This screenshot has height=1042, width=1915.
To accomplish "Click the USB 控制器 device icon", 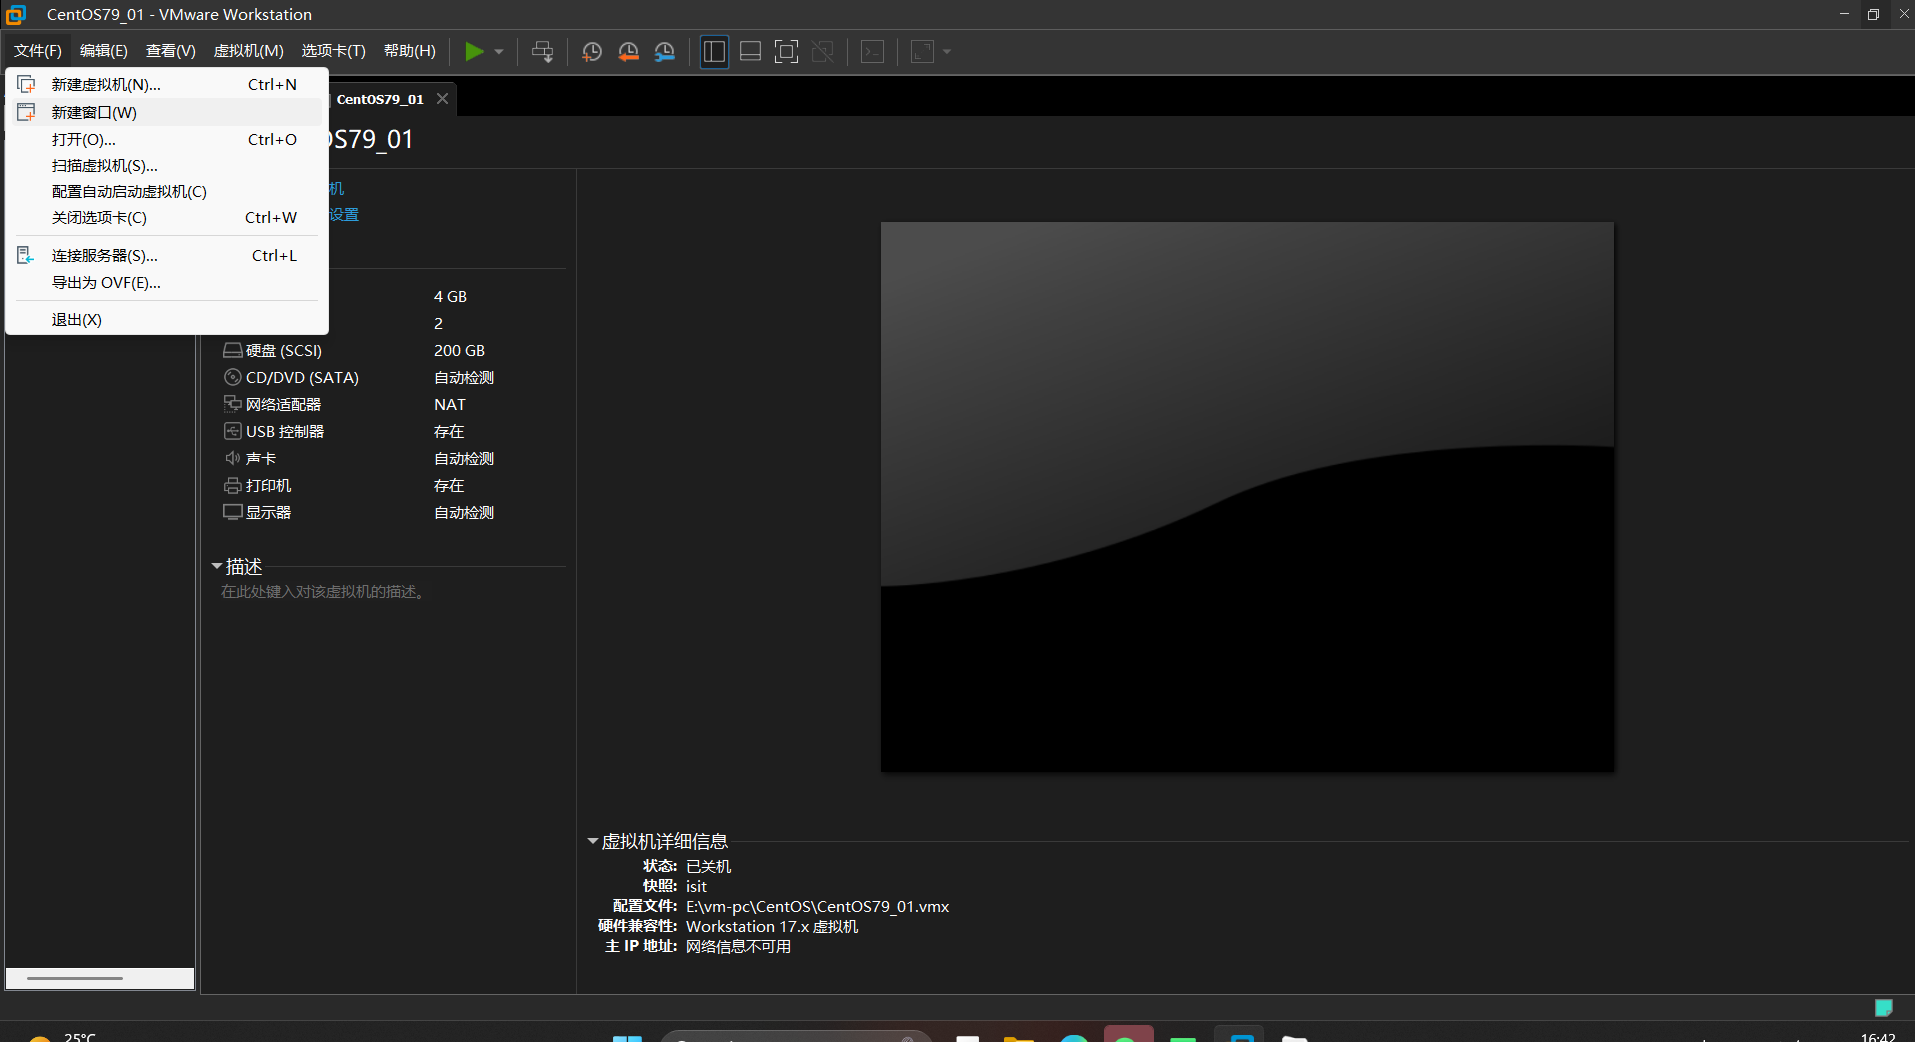I will coord(232,432).
